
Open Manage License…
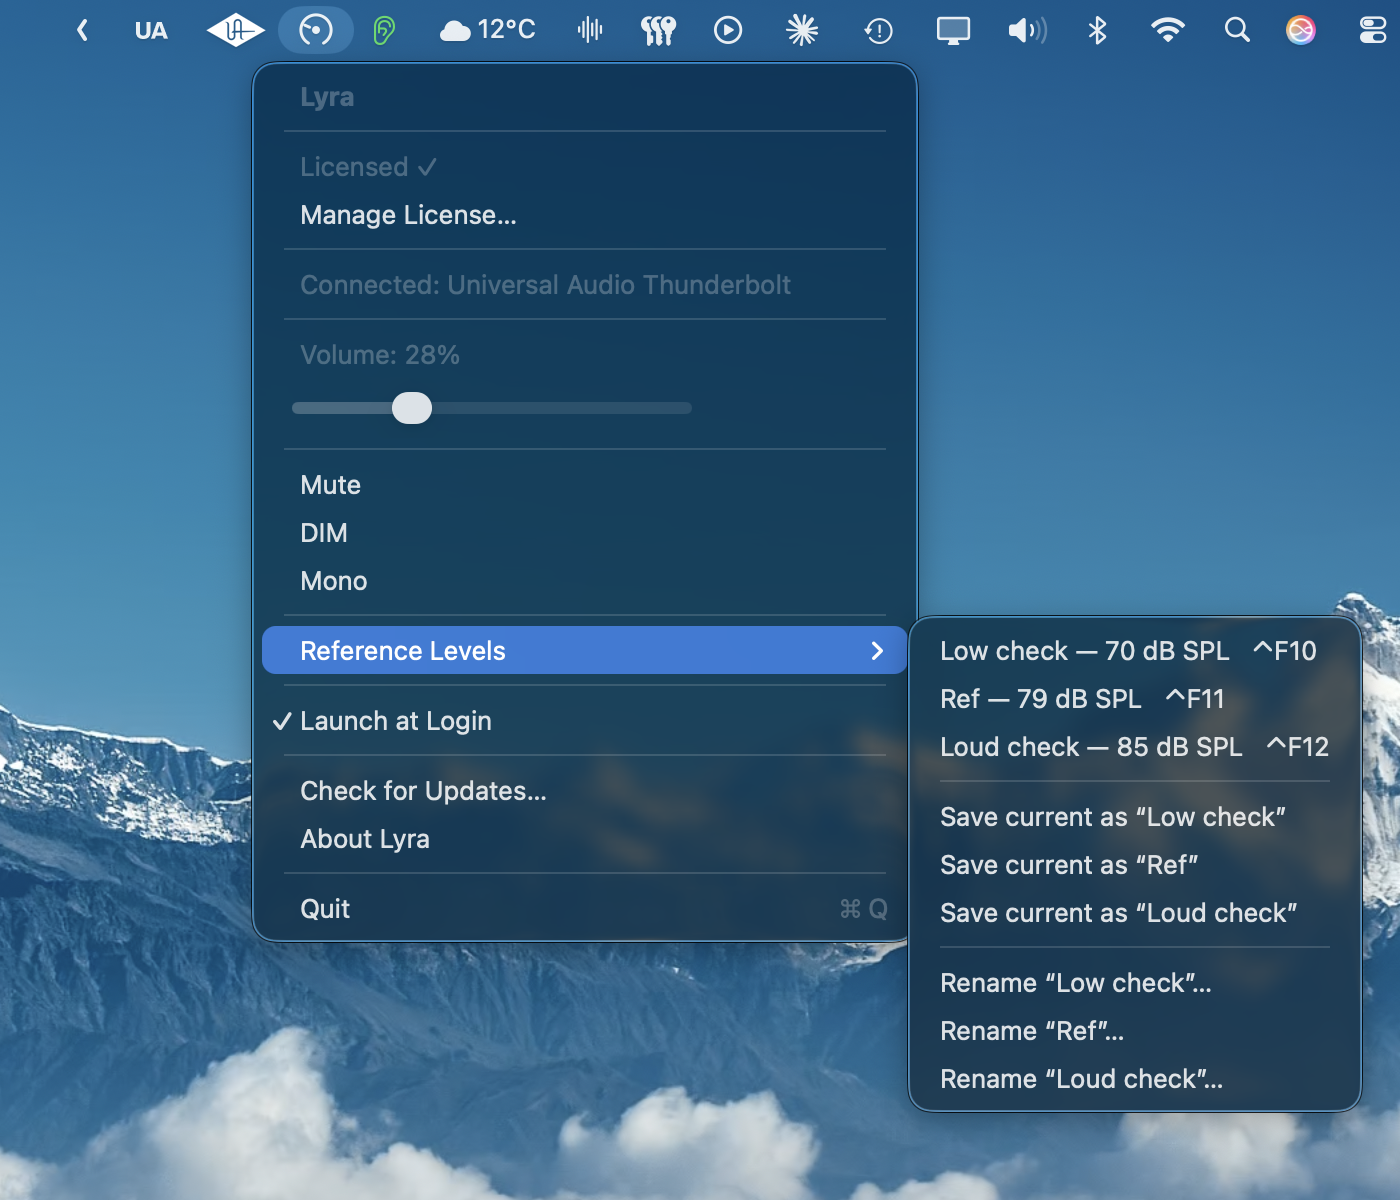(x=585, y=215)
